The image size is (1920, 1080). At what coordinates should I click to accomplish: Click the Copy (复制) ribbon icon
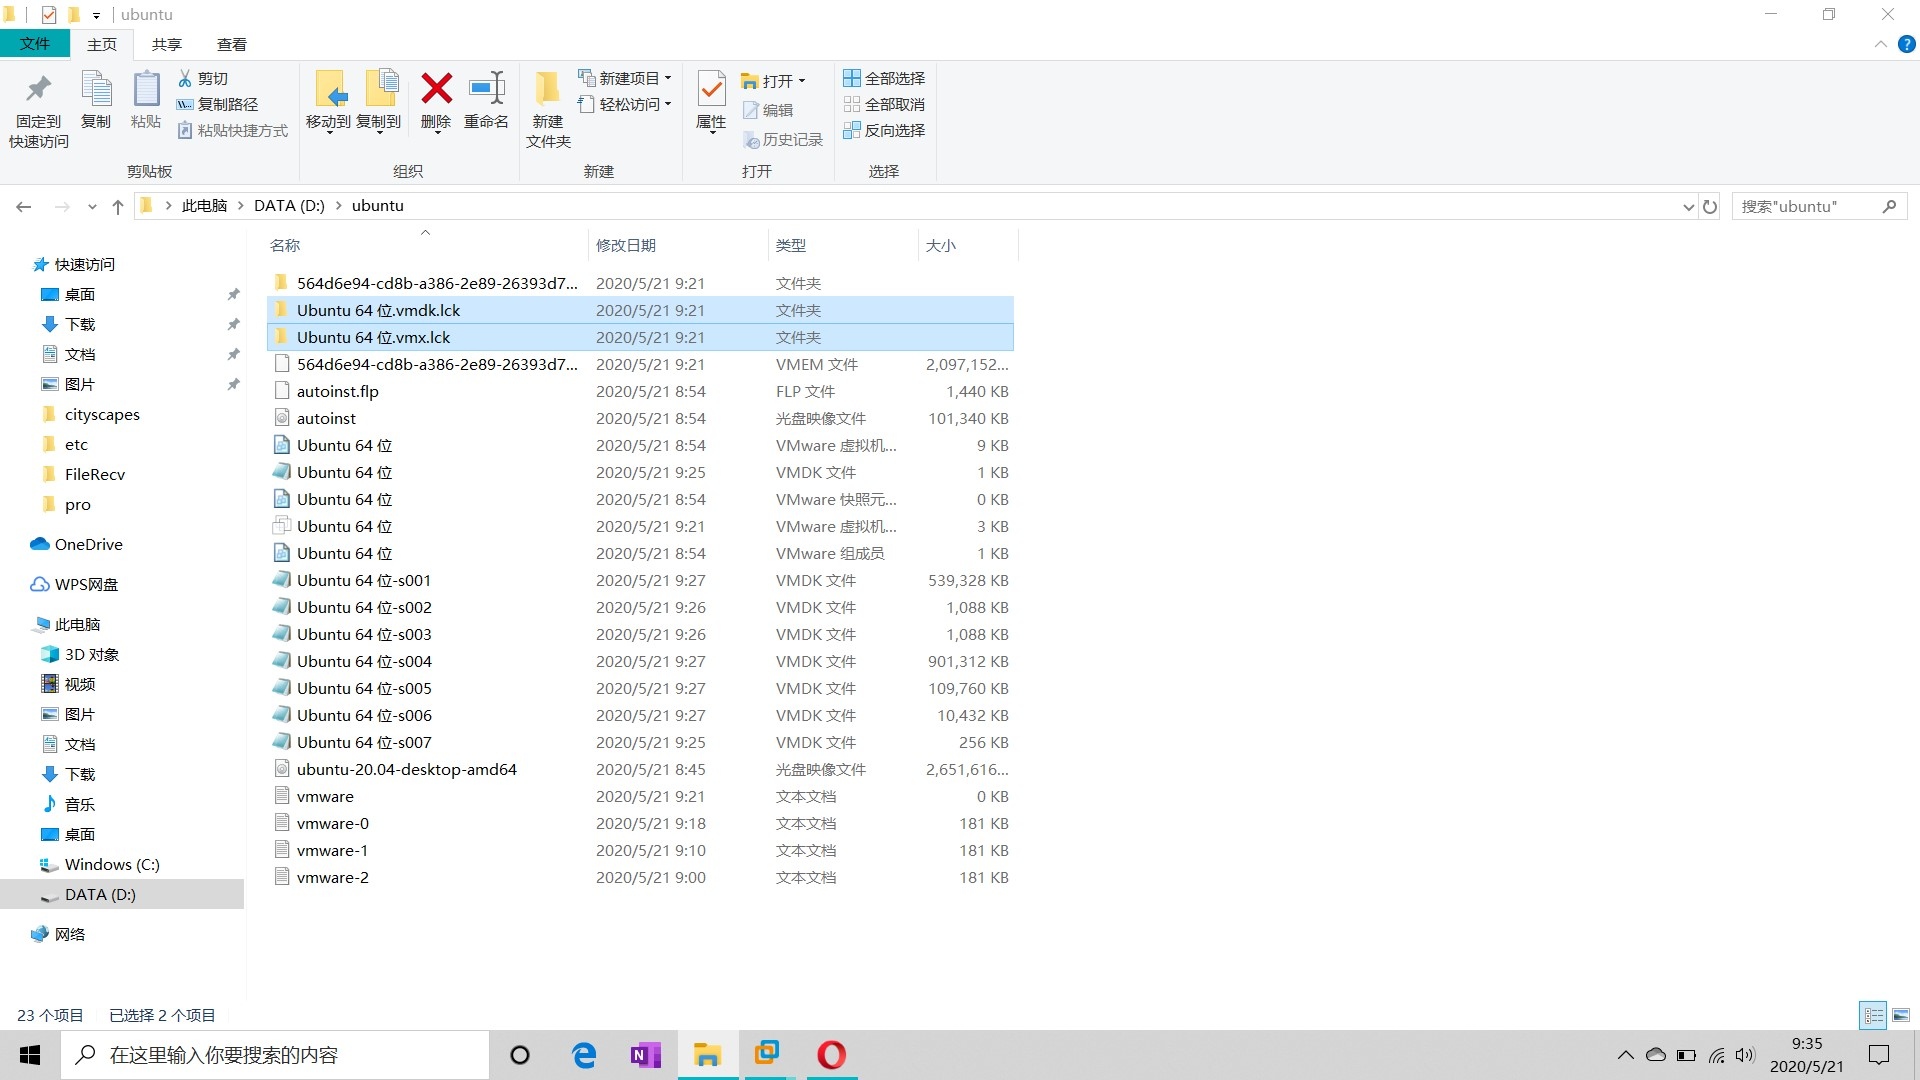(96, 101)
